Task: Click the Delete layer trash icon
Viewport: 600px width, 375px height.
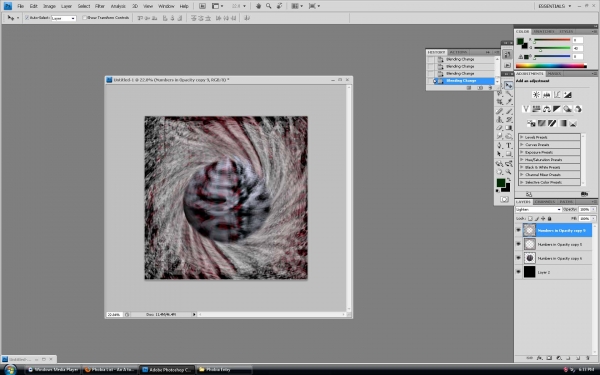Action: point(588,358)
